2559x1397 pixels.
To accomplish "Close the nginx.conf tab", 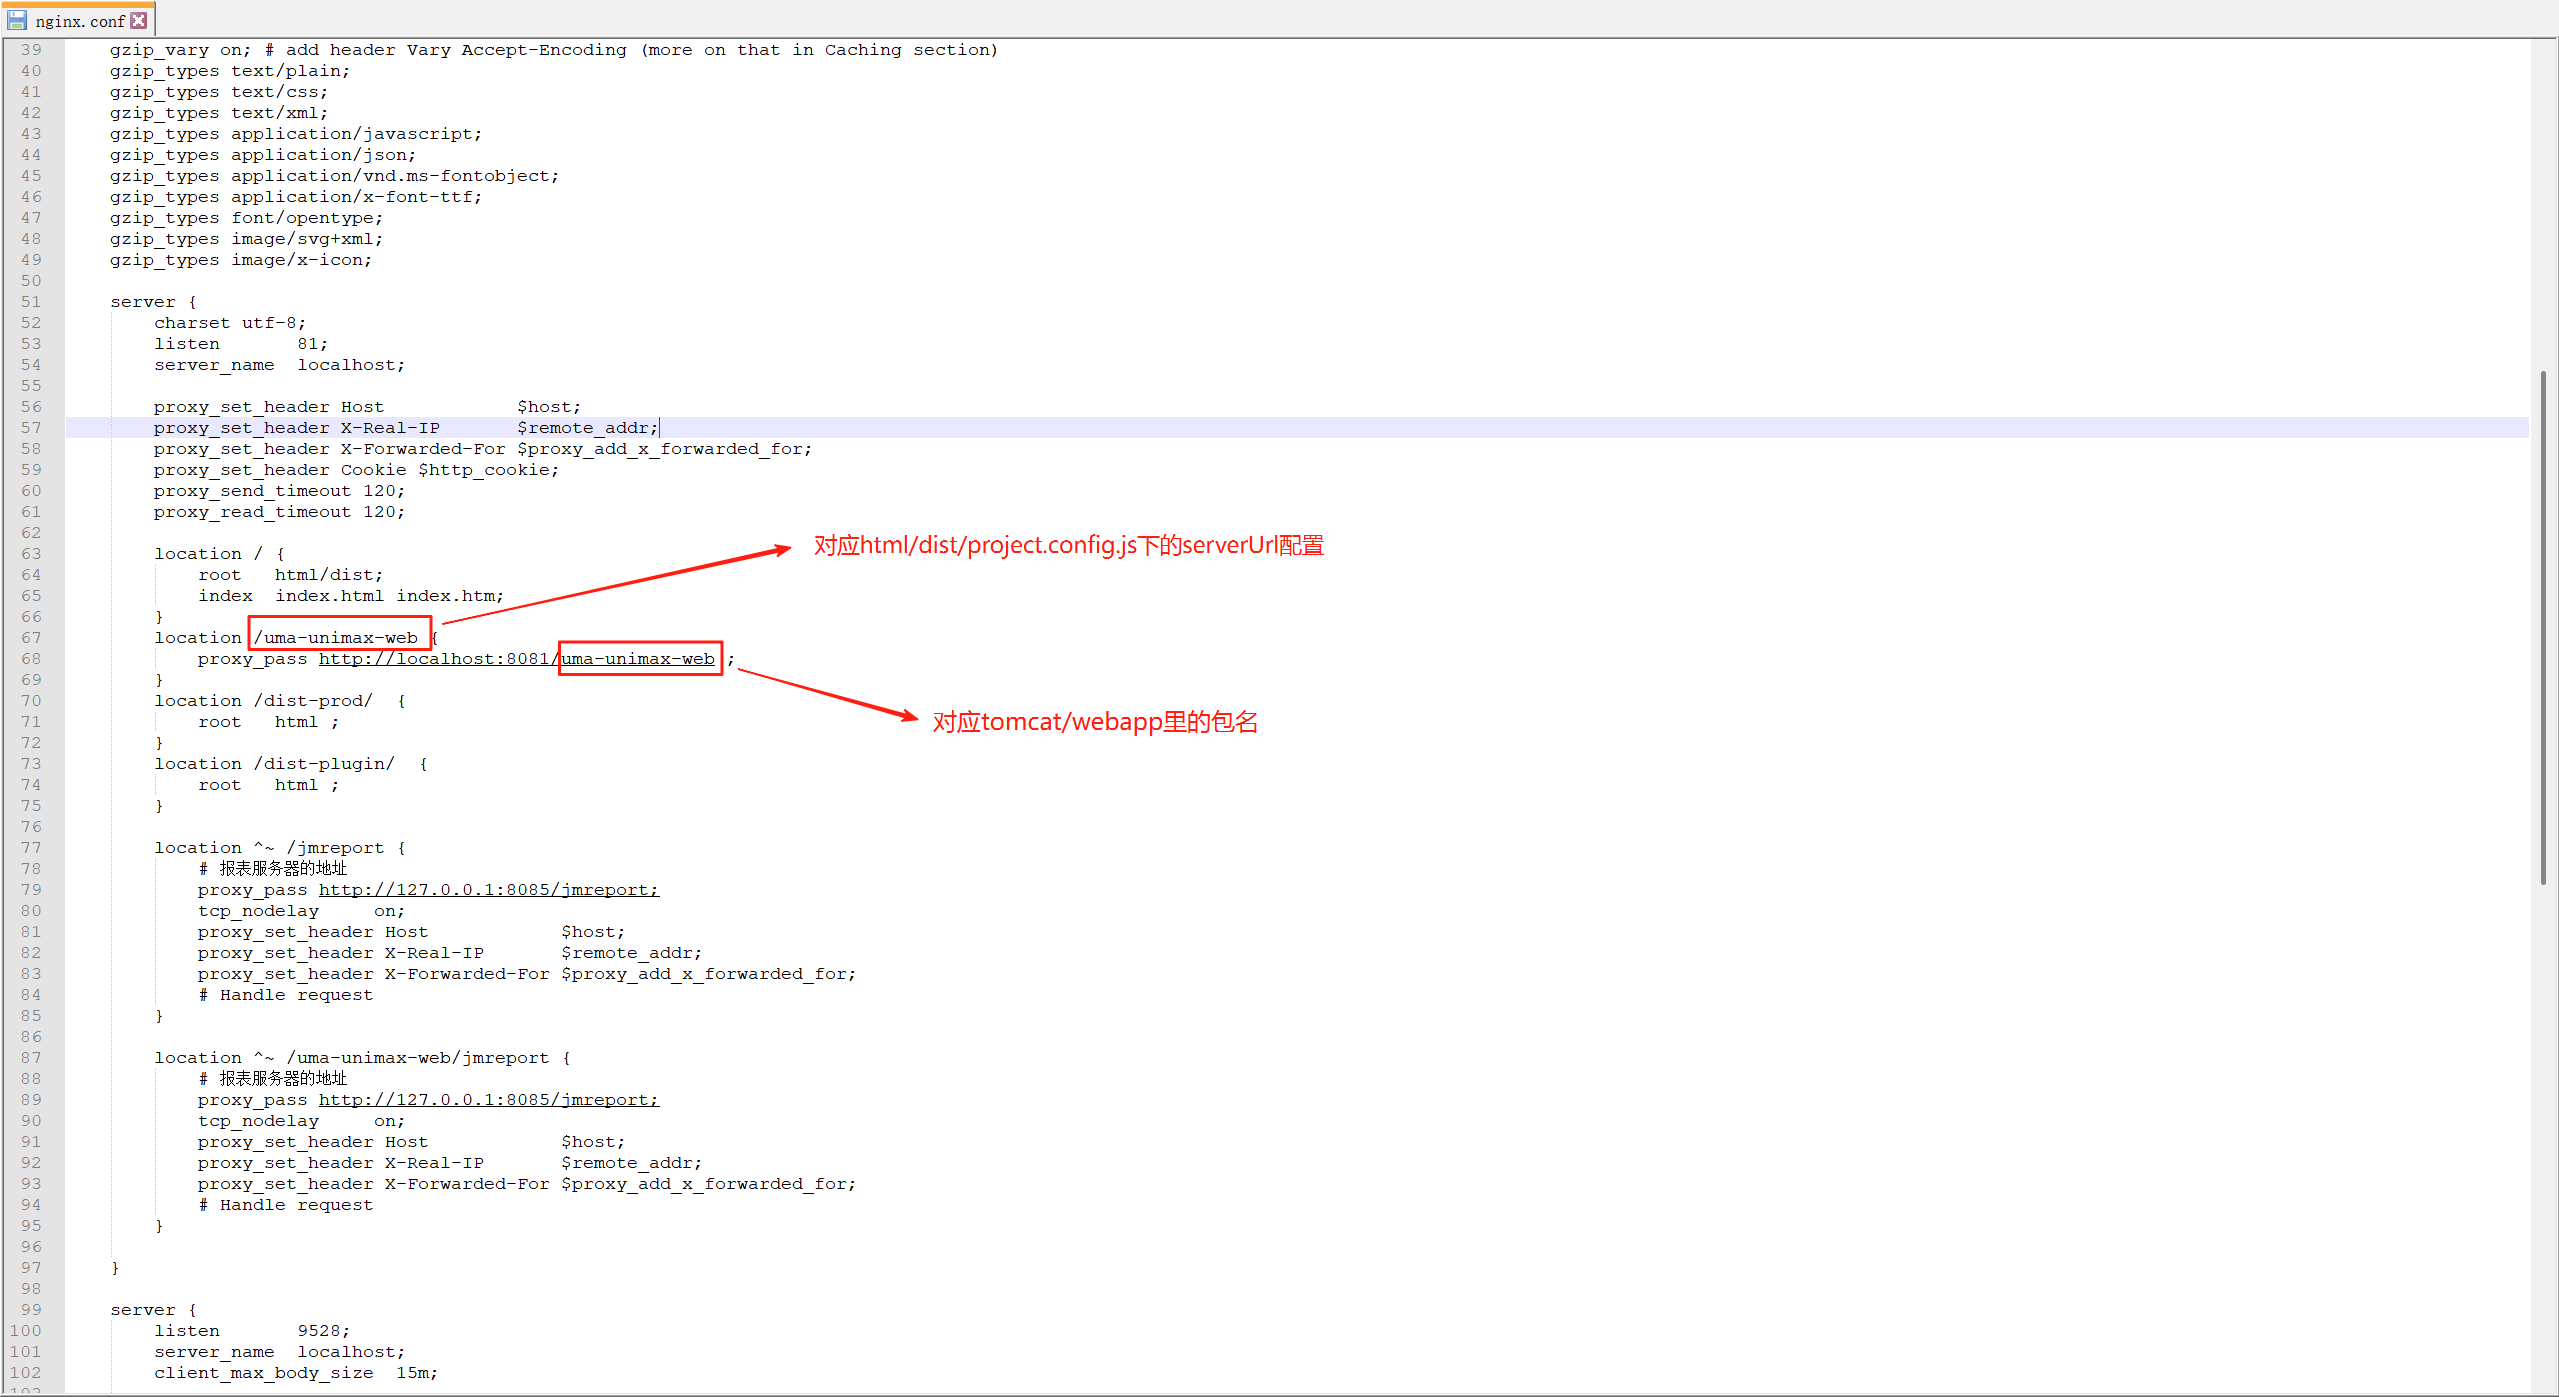I will coord(139,20).
